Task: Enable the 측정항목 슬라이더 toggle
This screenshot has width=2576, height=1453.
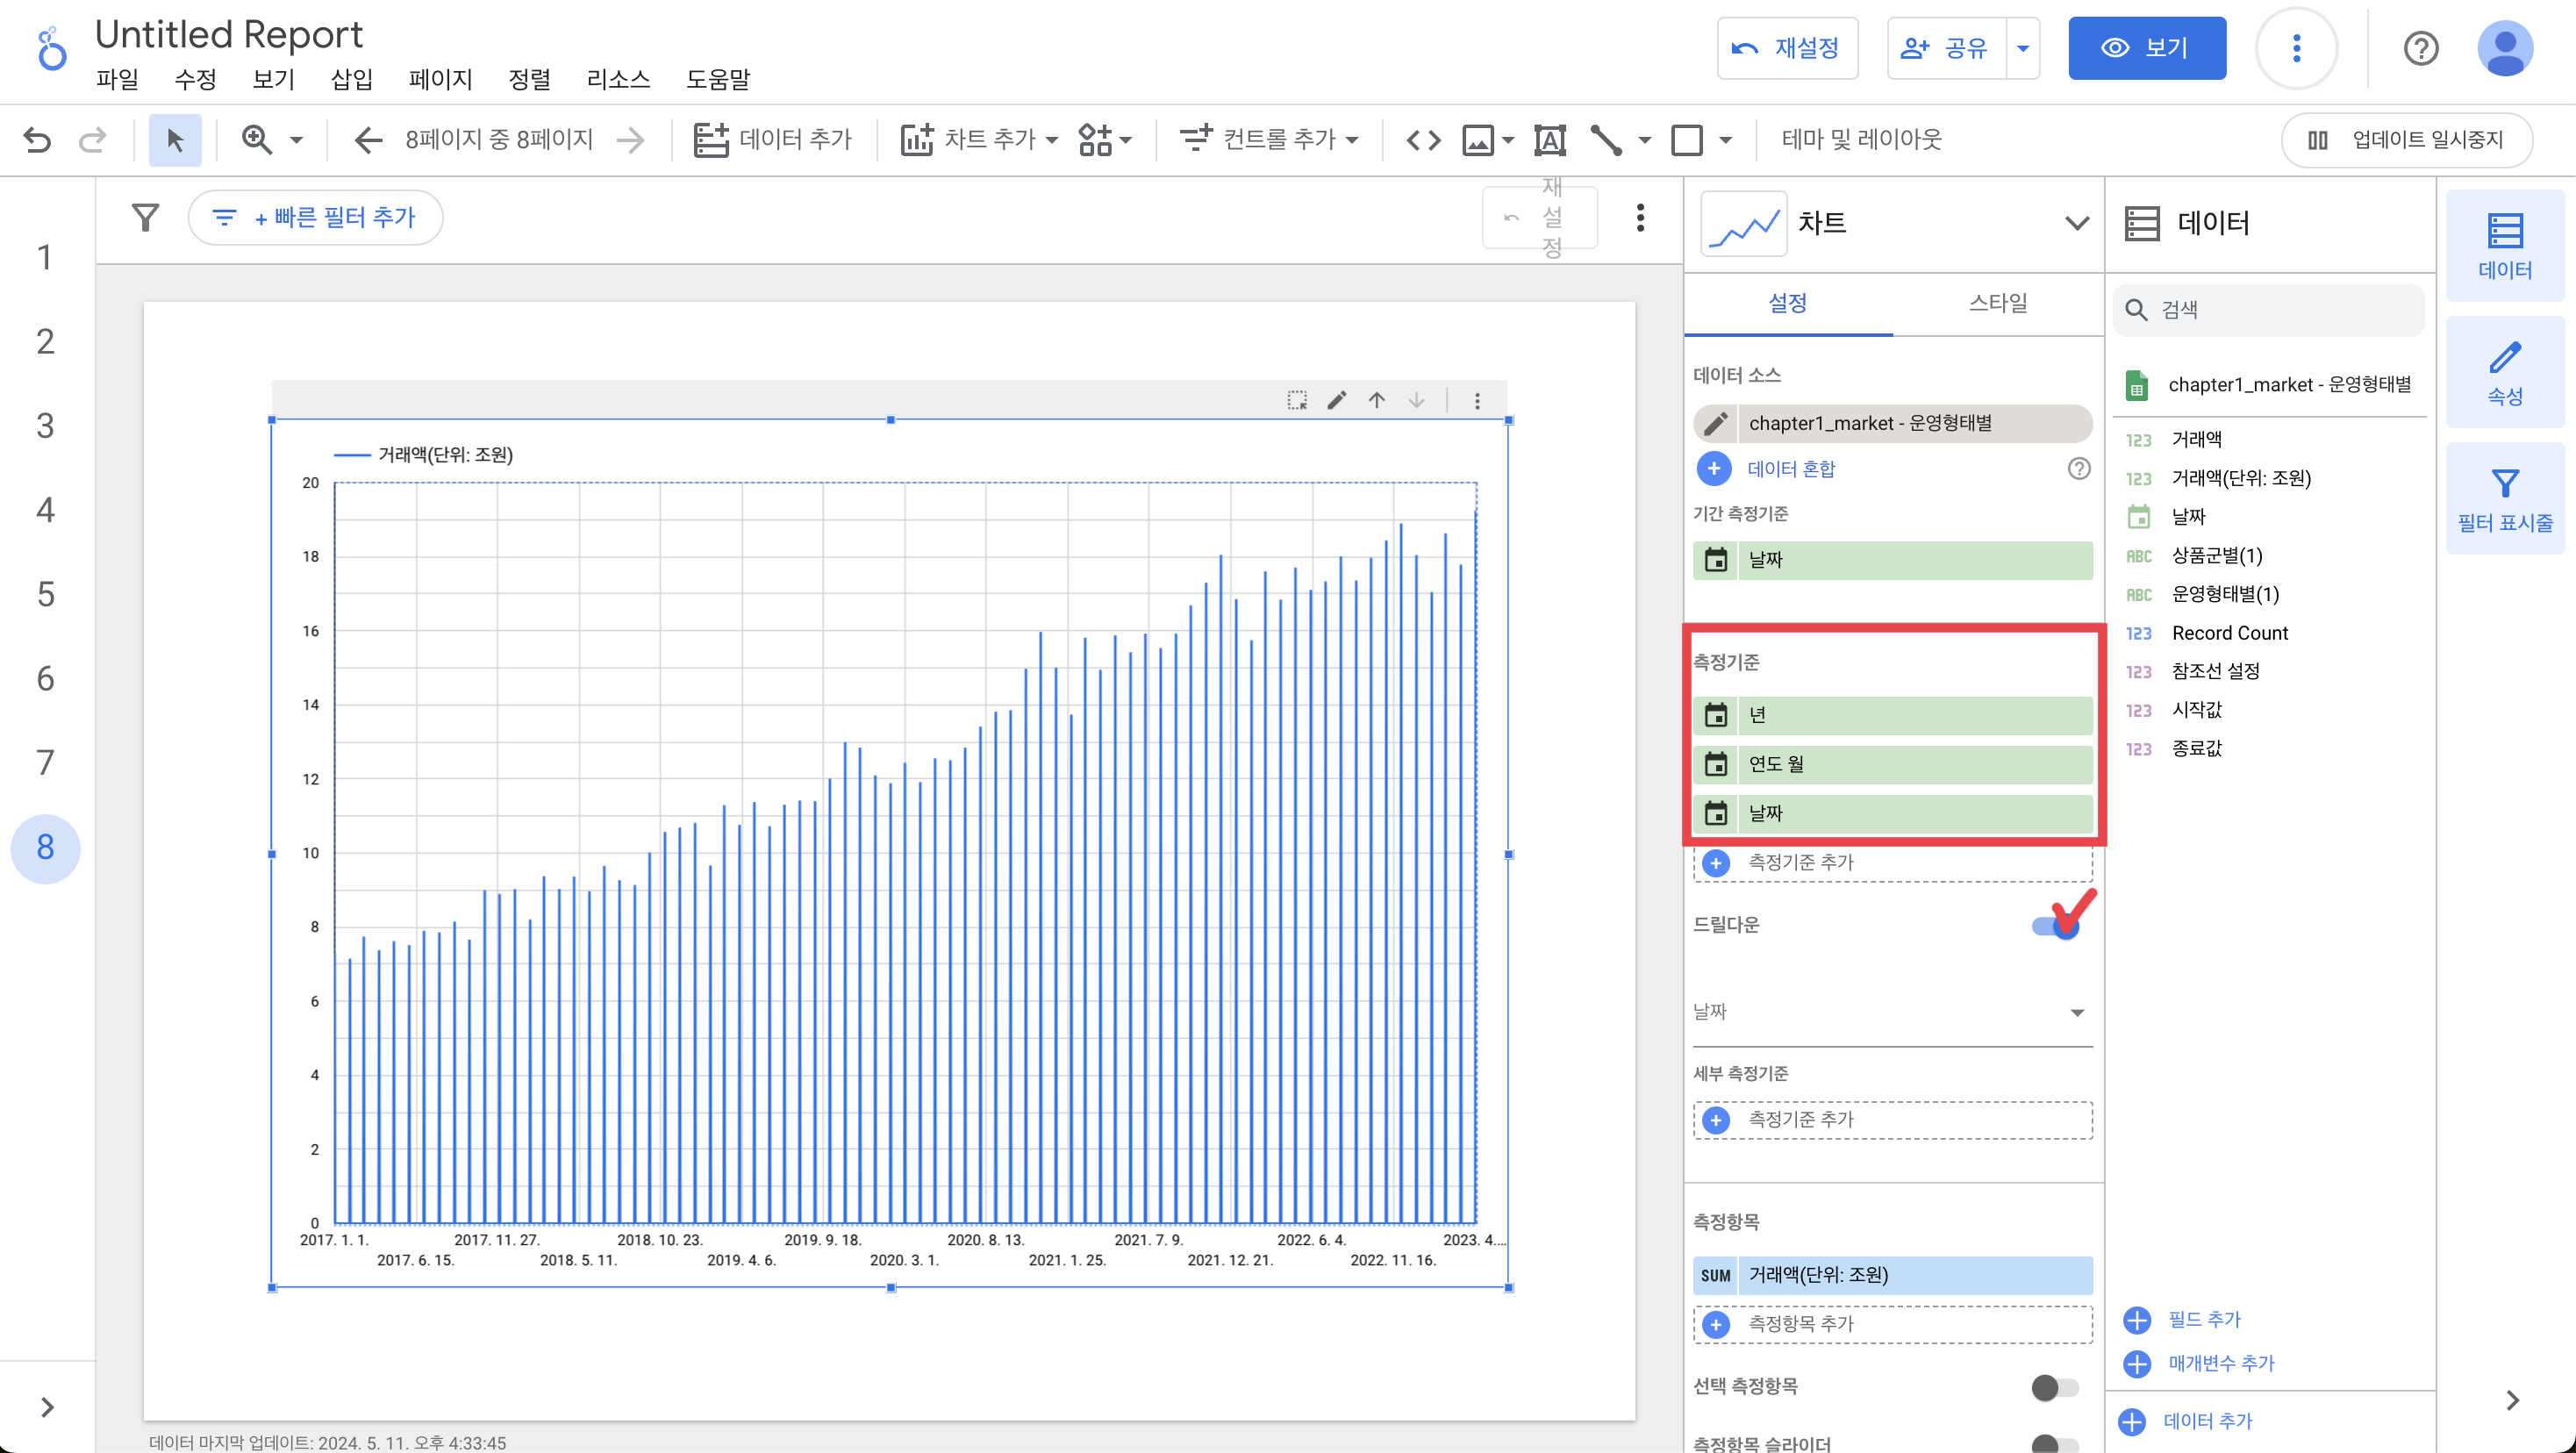Action: click(2054, 1443)
